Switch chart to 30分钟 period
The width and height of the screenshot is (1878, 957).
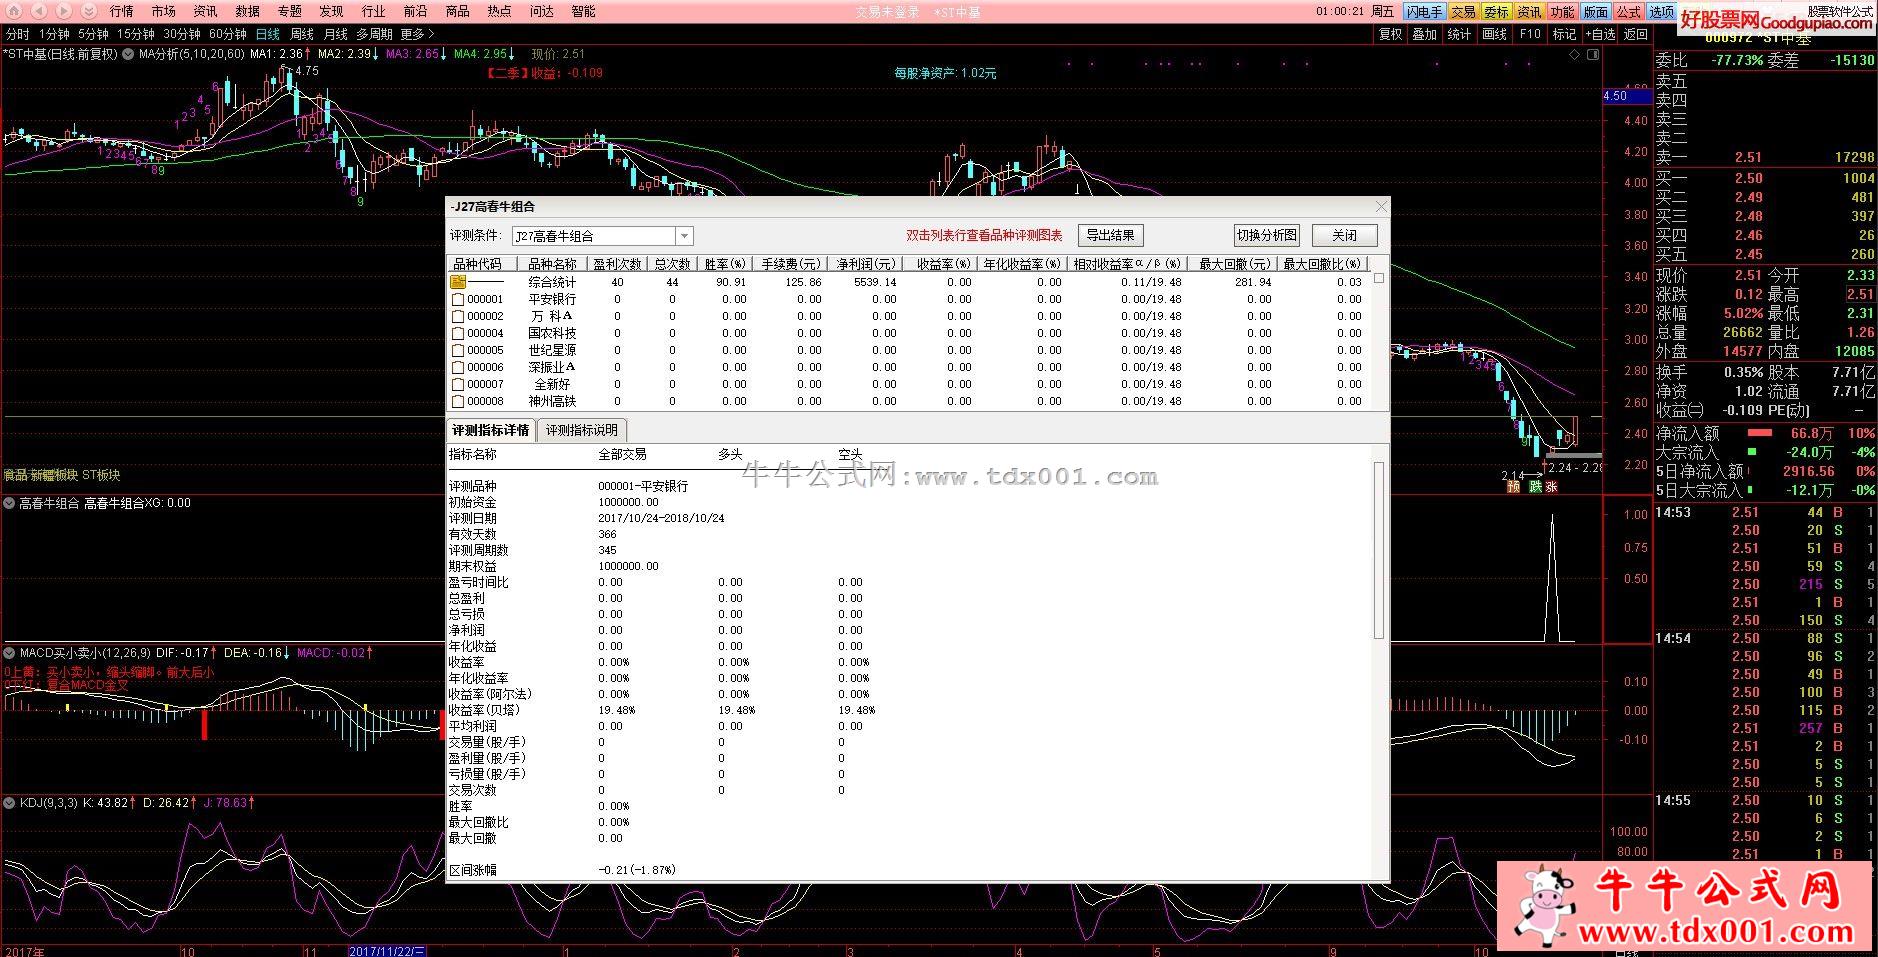[182, 34]
